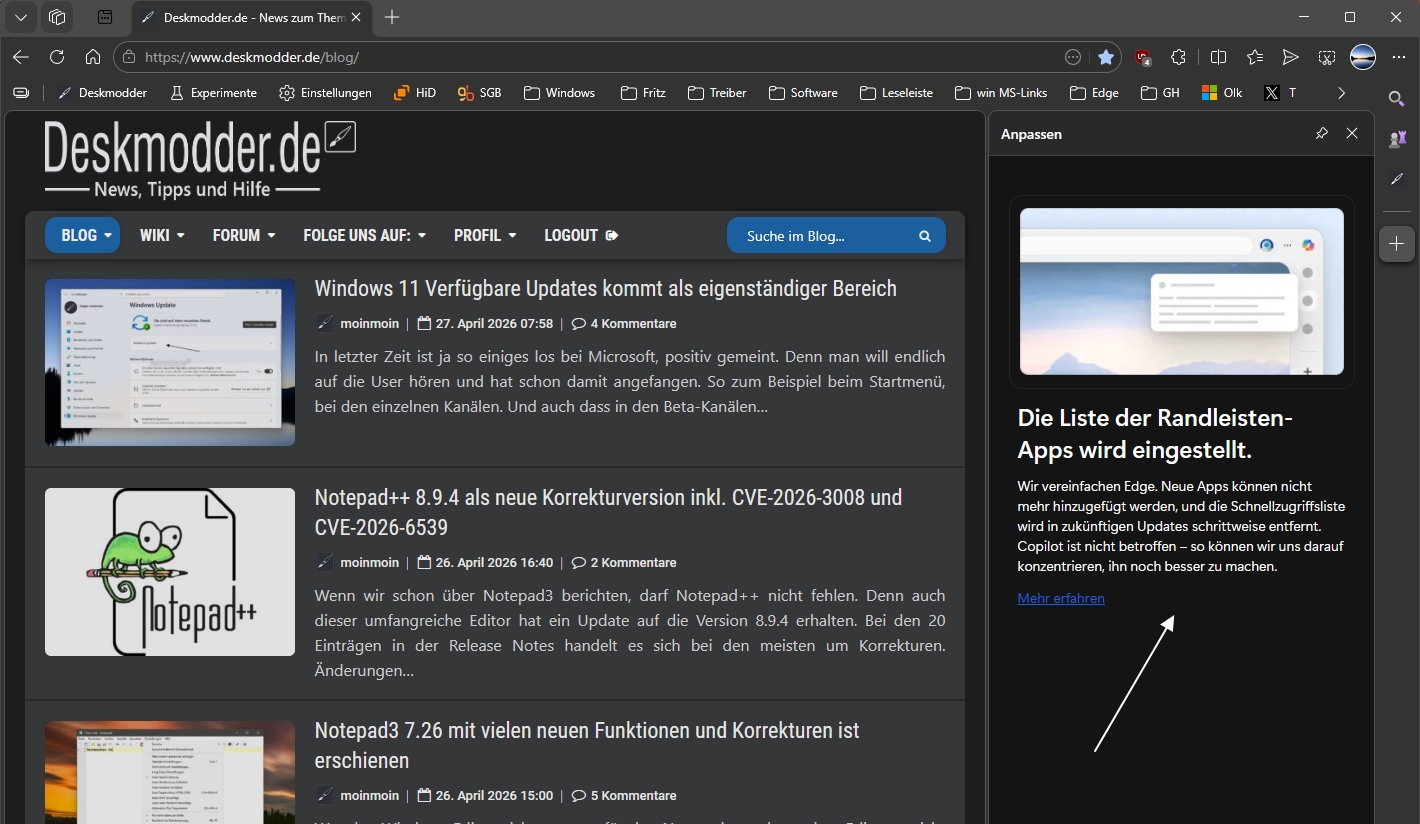1420x824 pixels.
Task: Toggle the blue favorite star in address bar
Action: coord(1106,58)
